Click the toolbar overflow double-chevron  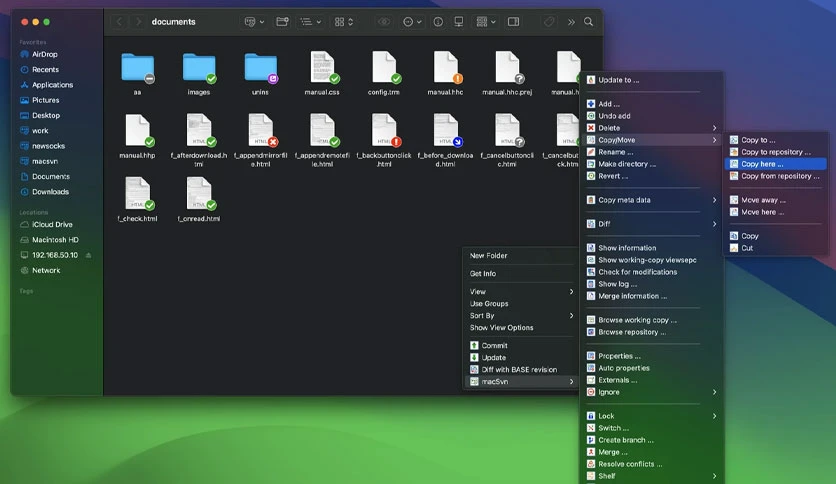click(571, 22)
